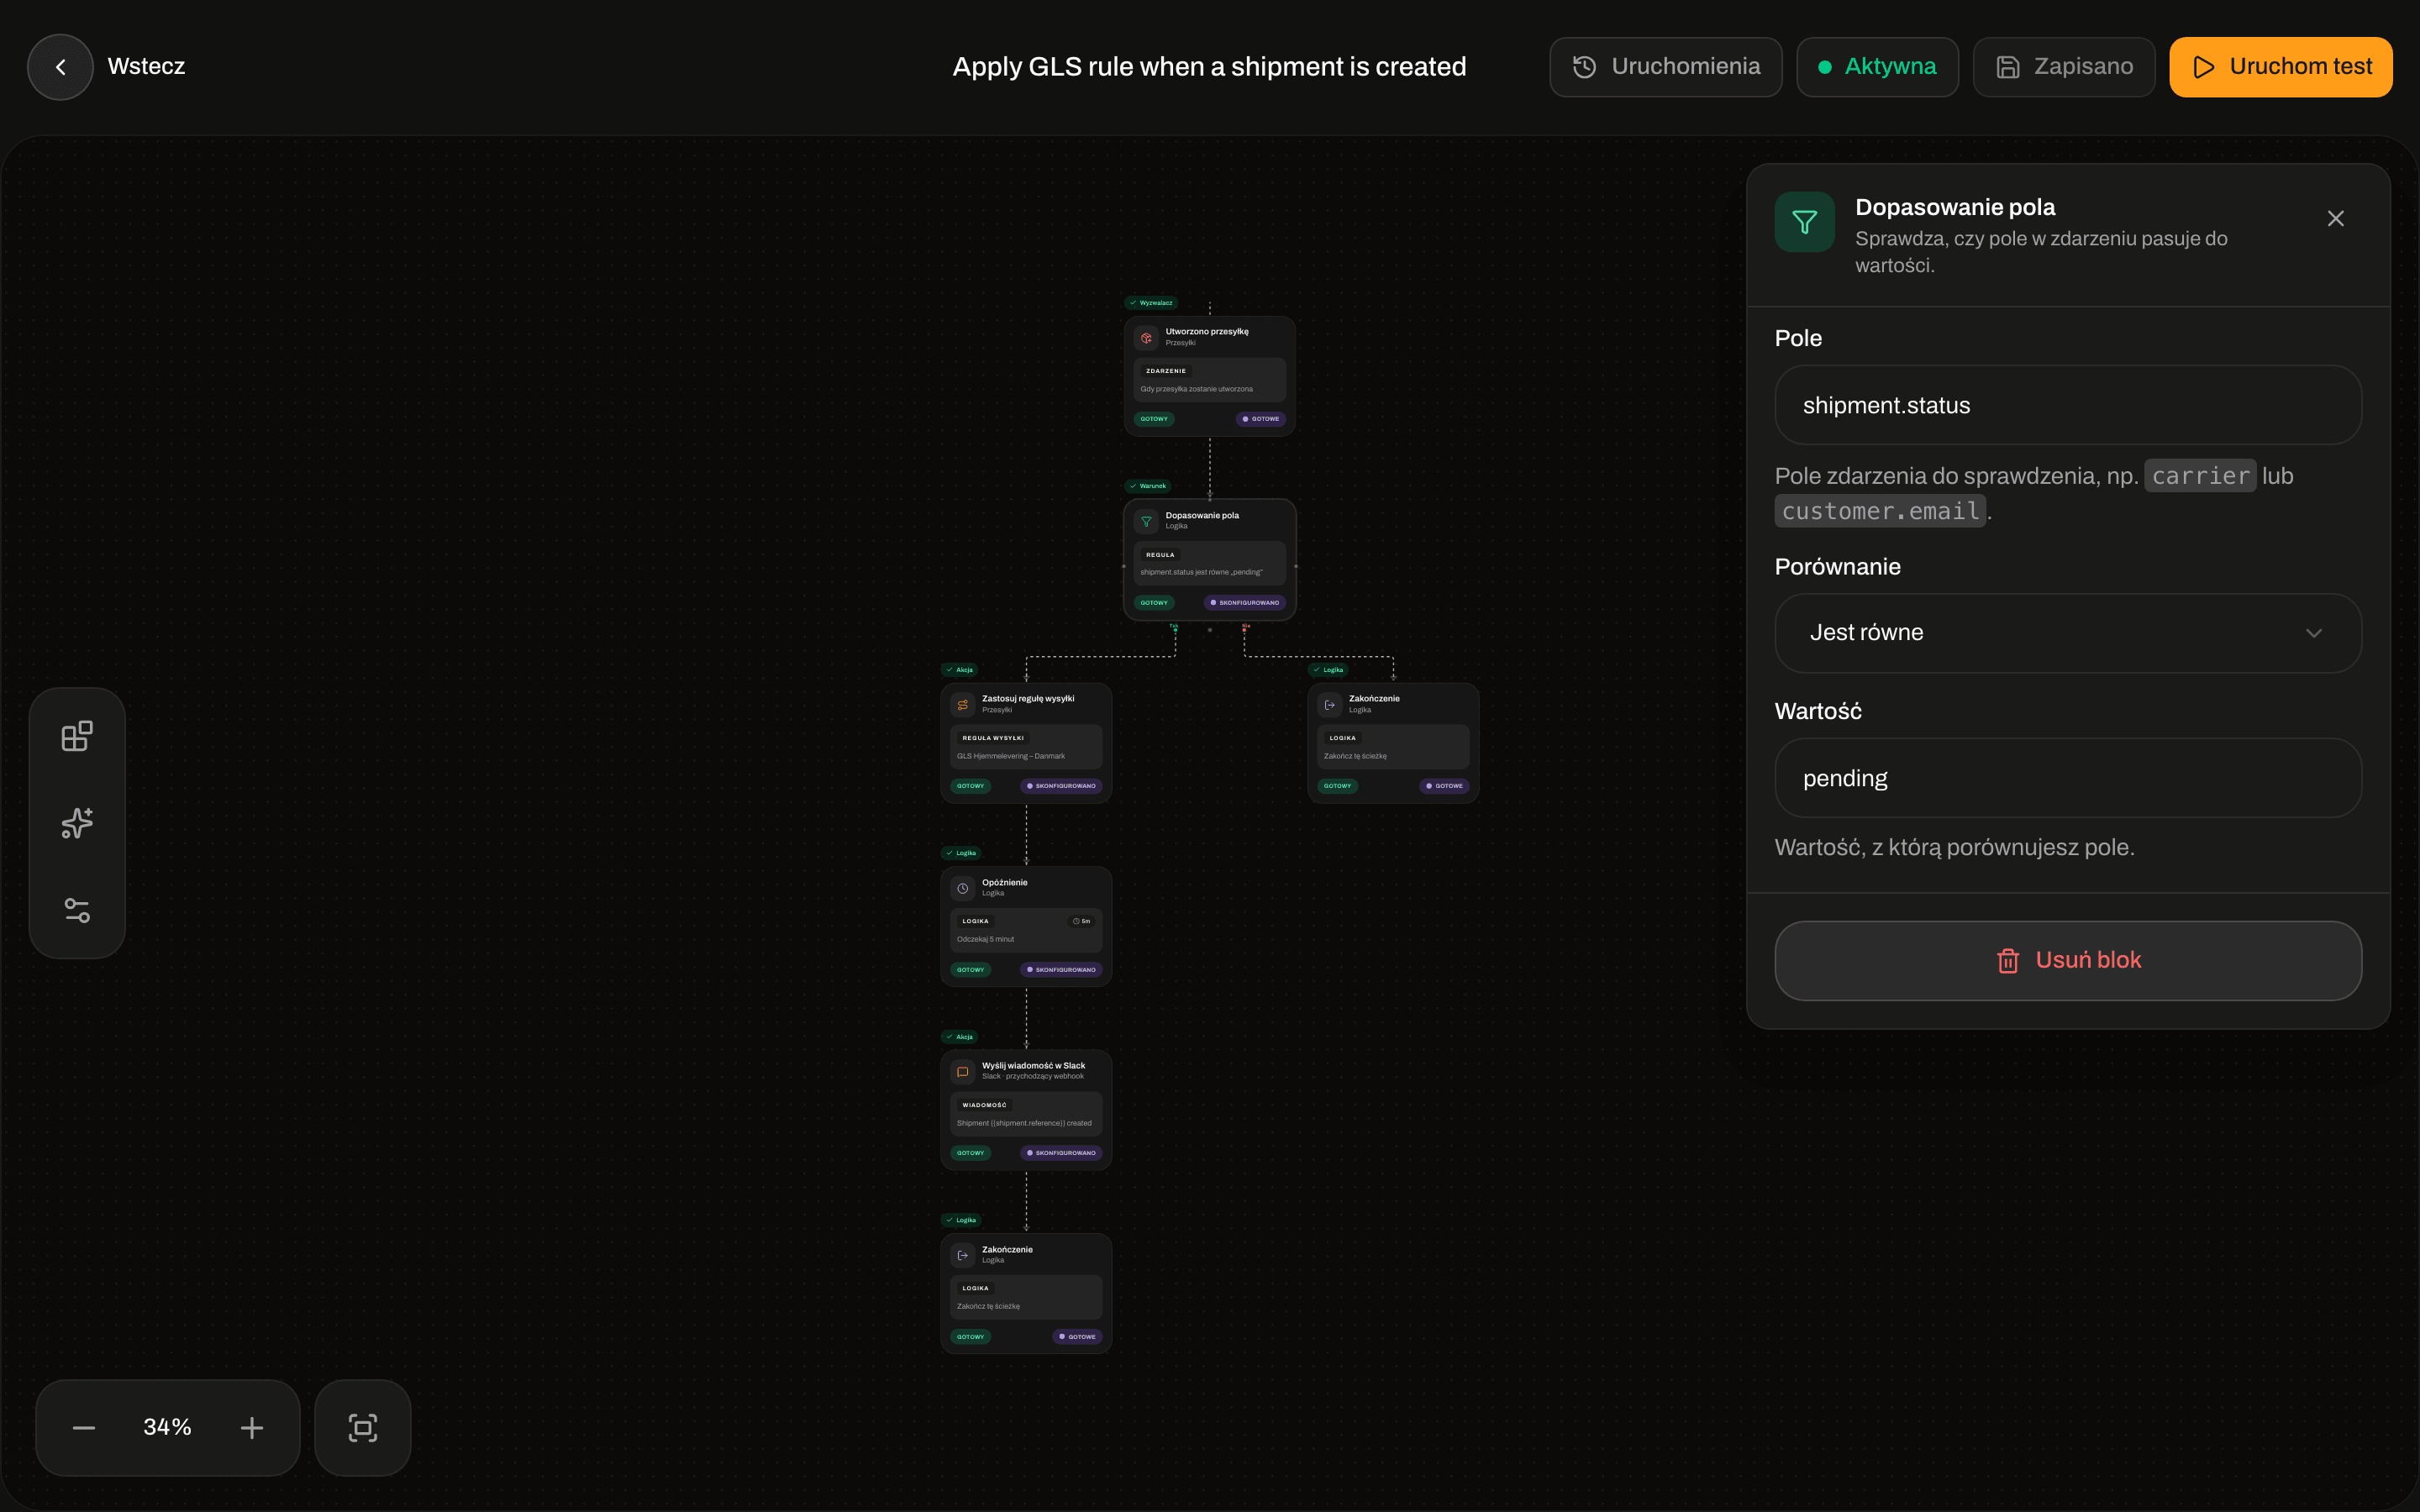The image size is (2420, 1512).
Task: Select the bottom Zakończenie node
Action: pos(1026,1294)
